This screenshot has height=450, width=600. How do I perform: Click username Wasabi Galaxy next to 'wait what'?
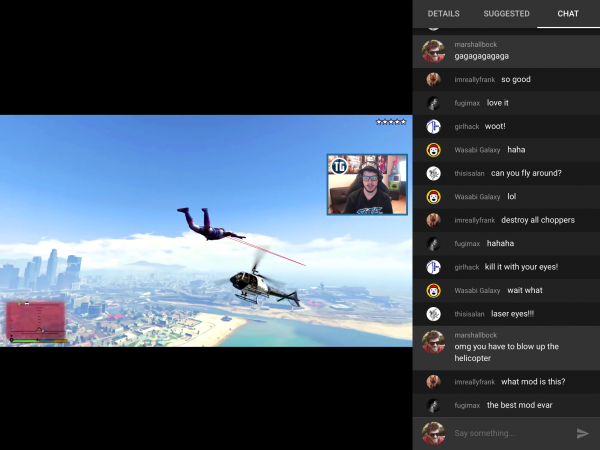(x=477, y=291)
